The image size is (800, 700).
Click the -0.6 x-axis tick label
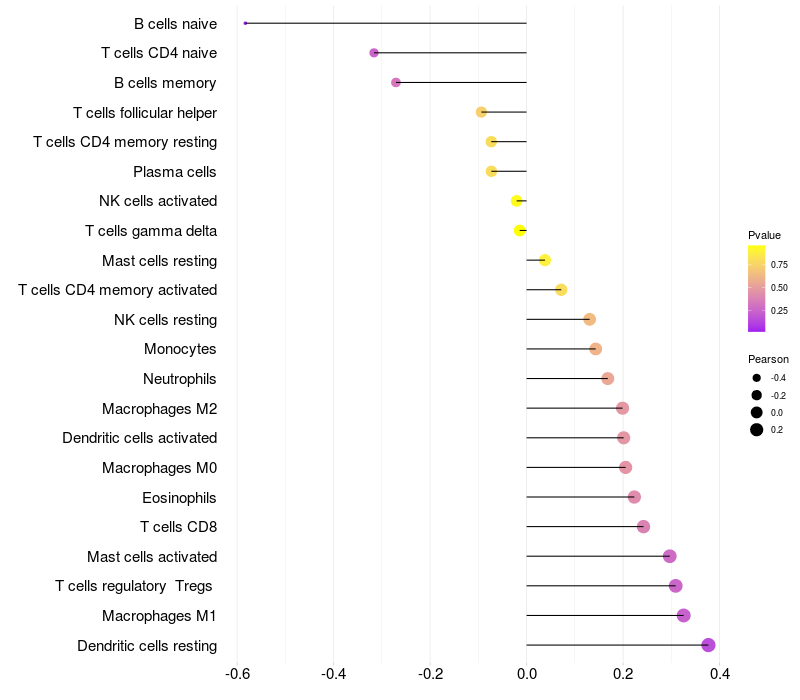point(237,674)
